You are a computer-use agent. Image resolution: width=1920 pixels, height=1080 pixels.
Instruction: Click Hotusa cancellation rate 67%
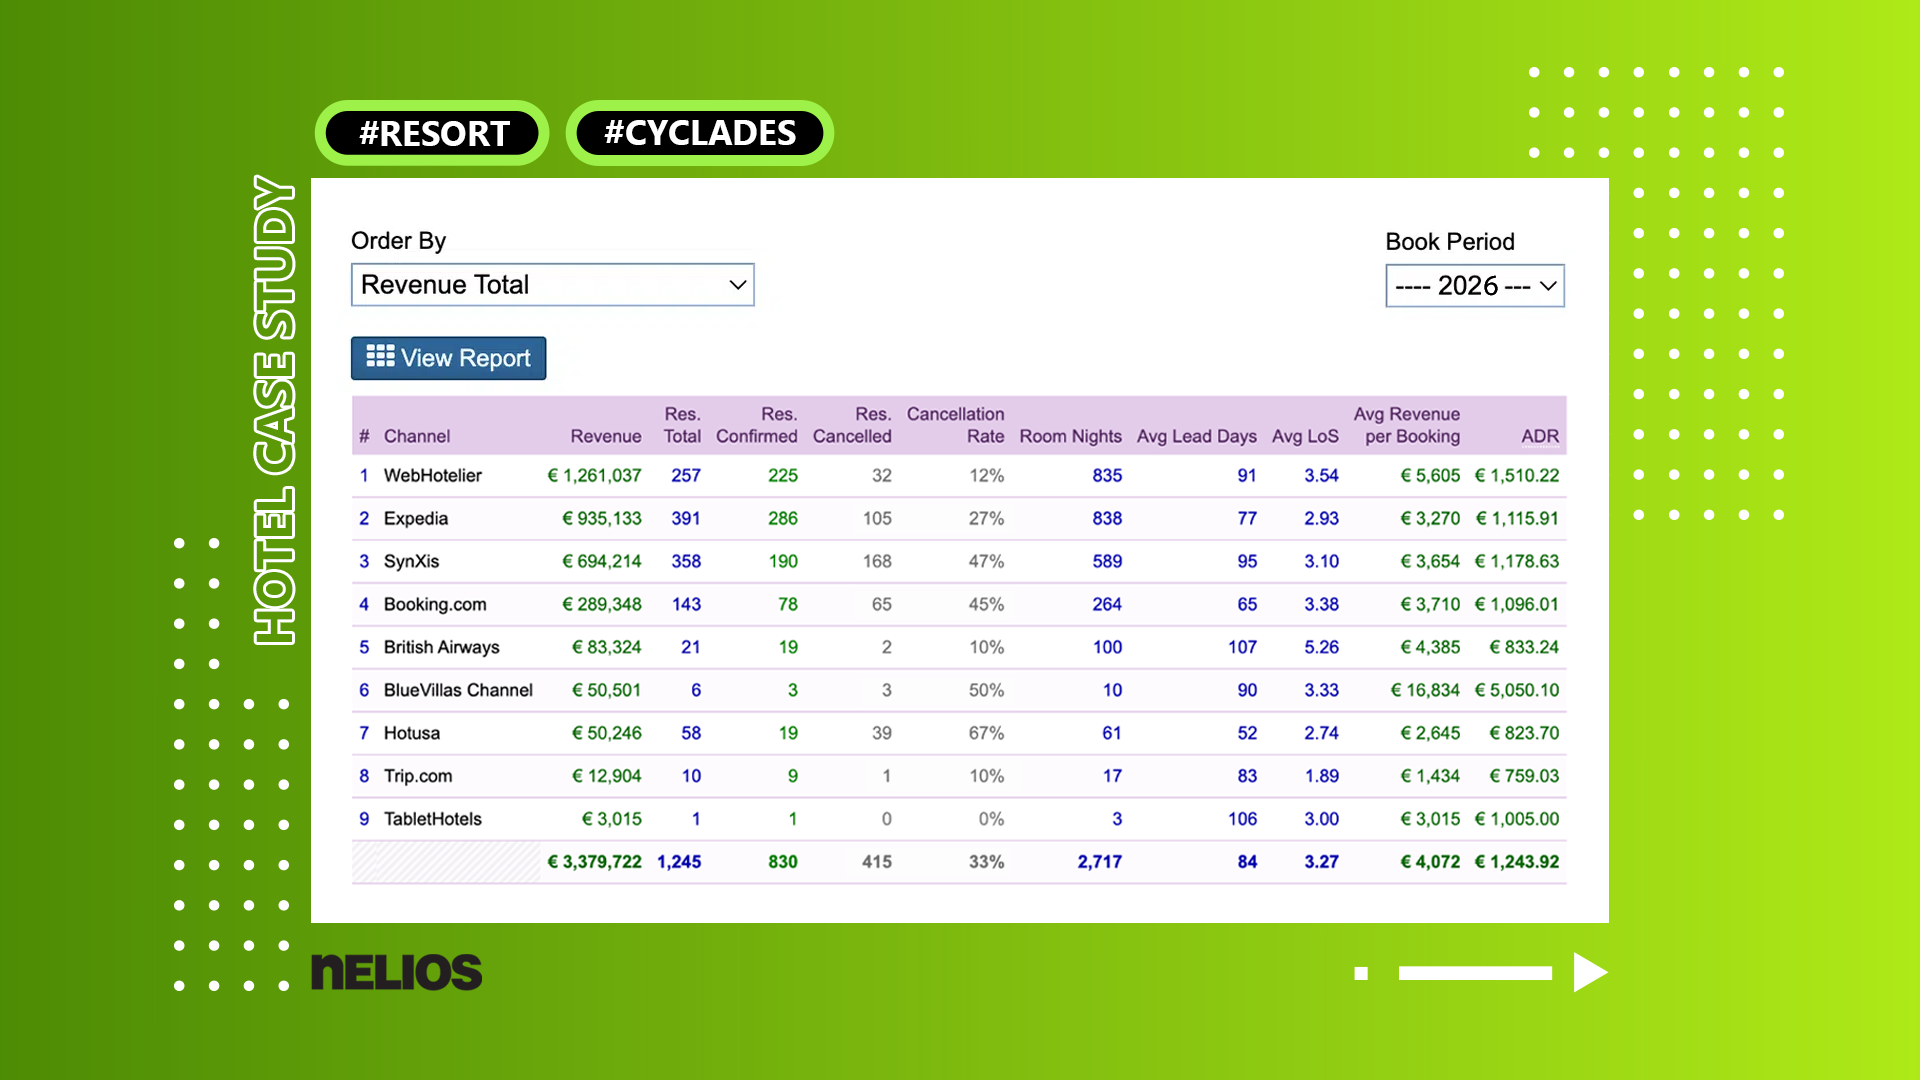[x=986, y=733]
